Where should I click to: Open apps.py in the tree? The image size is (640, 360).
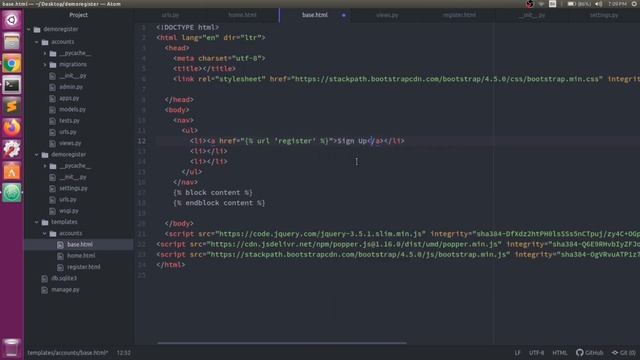69,98
